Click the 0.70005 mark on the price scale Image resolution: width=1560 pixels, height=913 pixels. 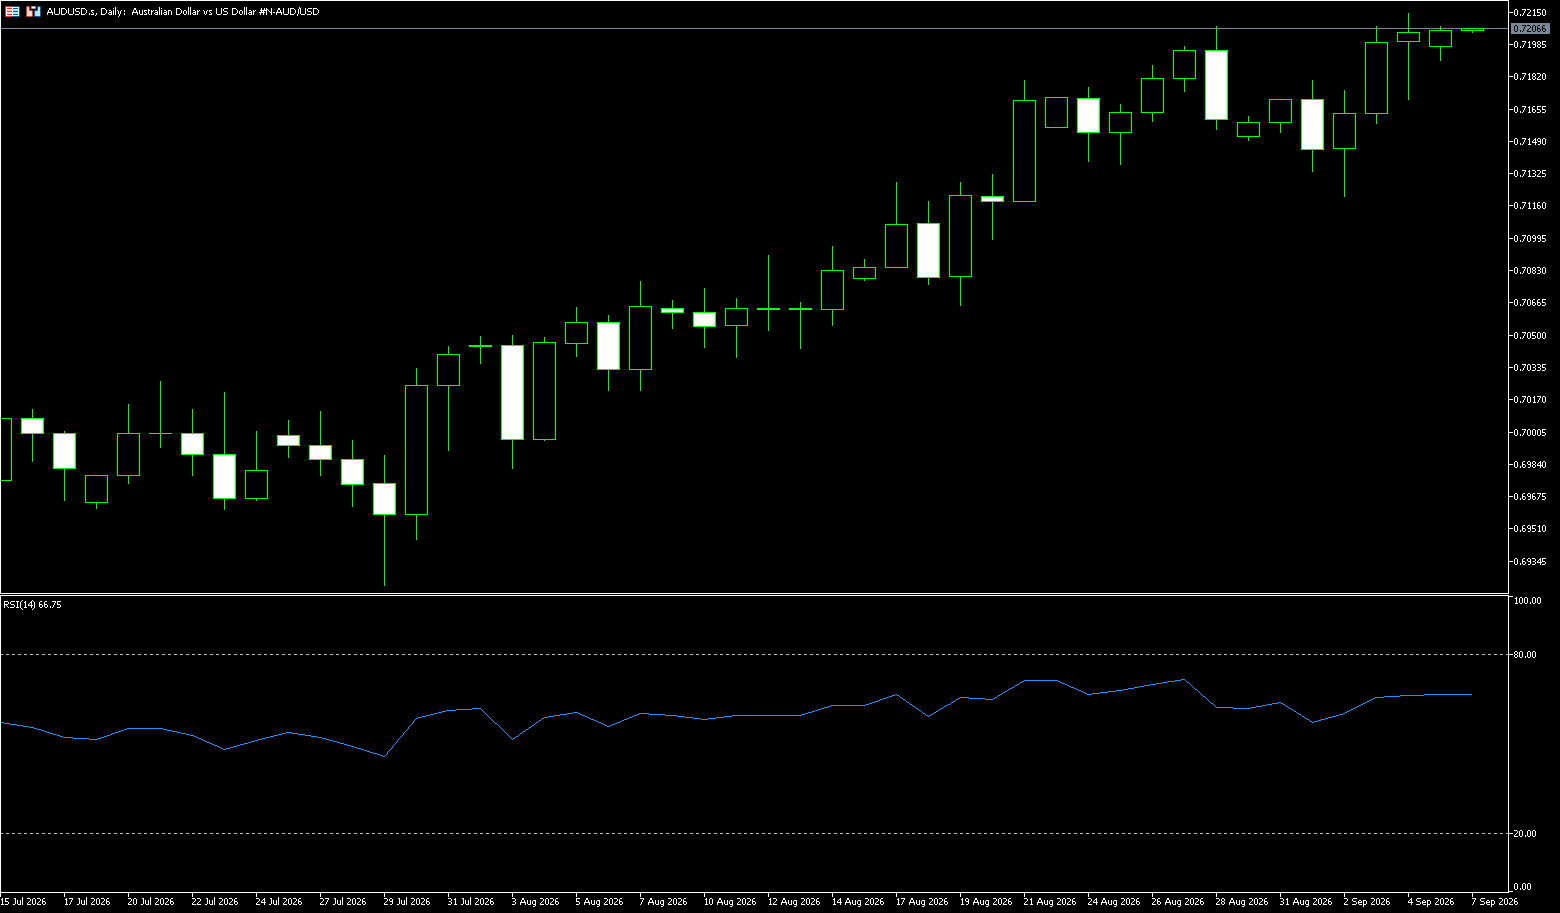tap(1530, 432)
